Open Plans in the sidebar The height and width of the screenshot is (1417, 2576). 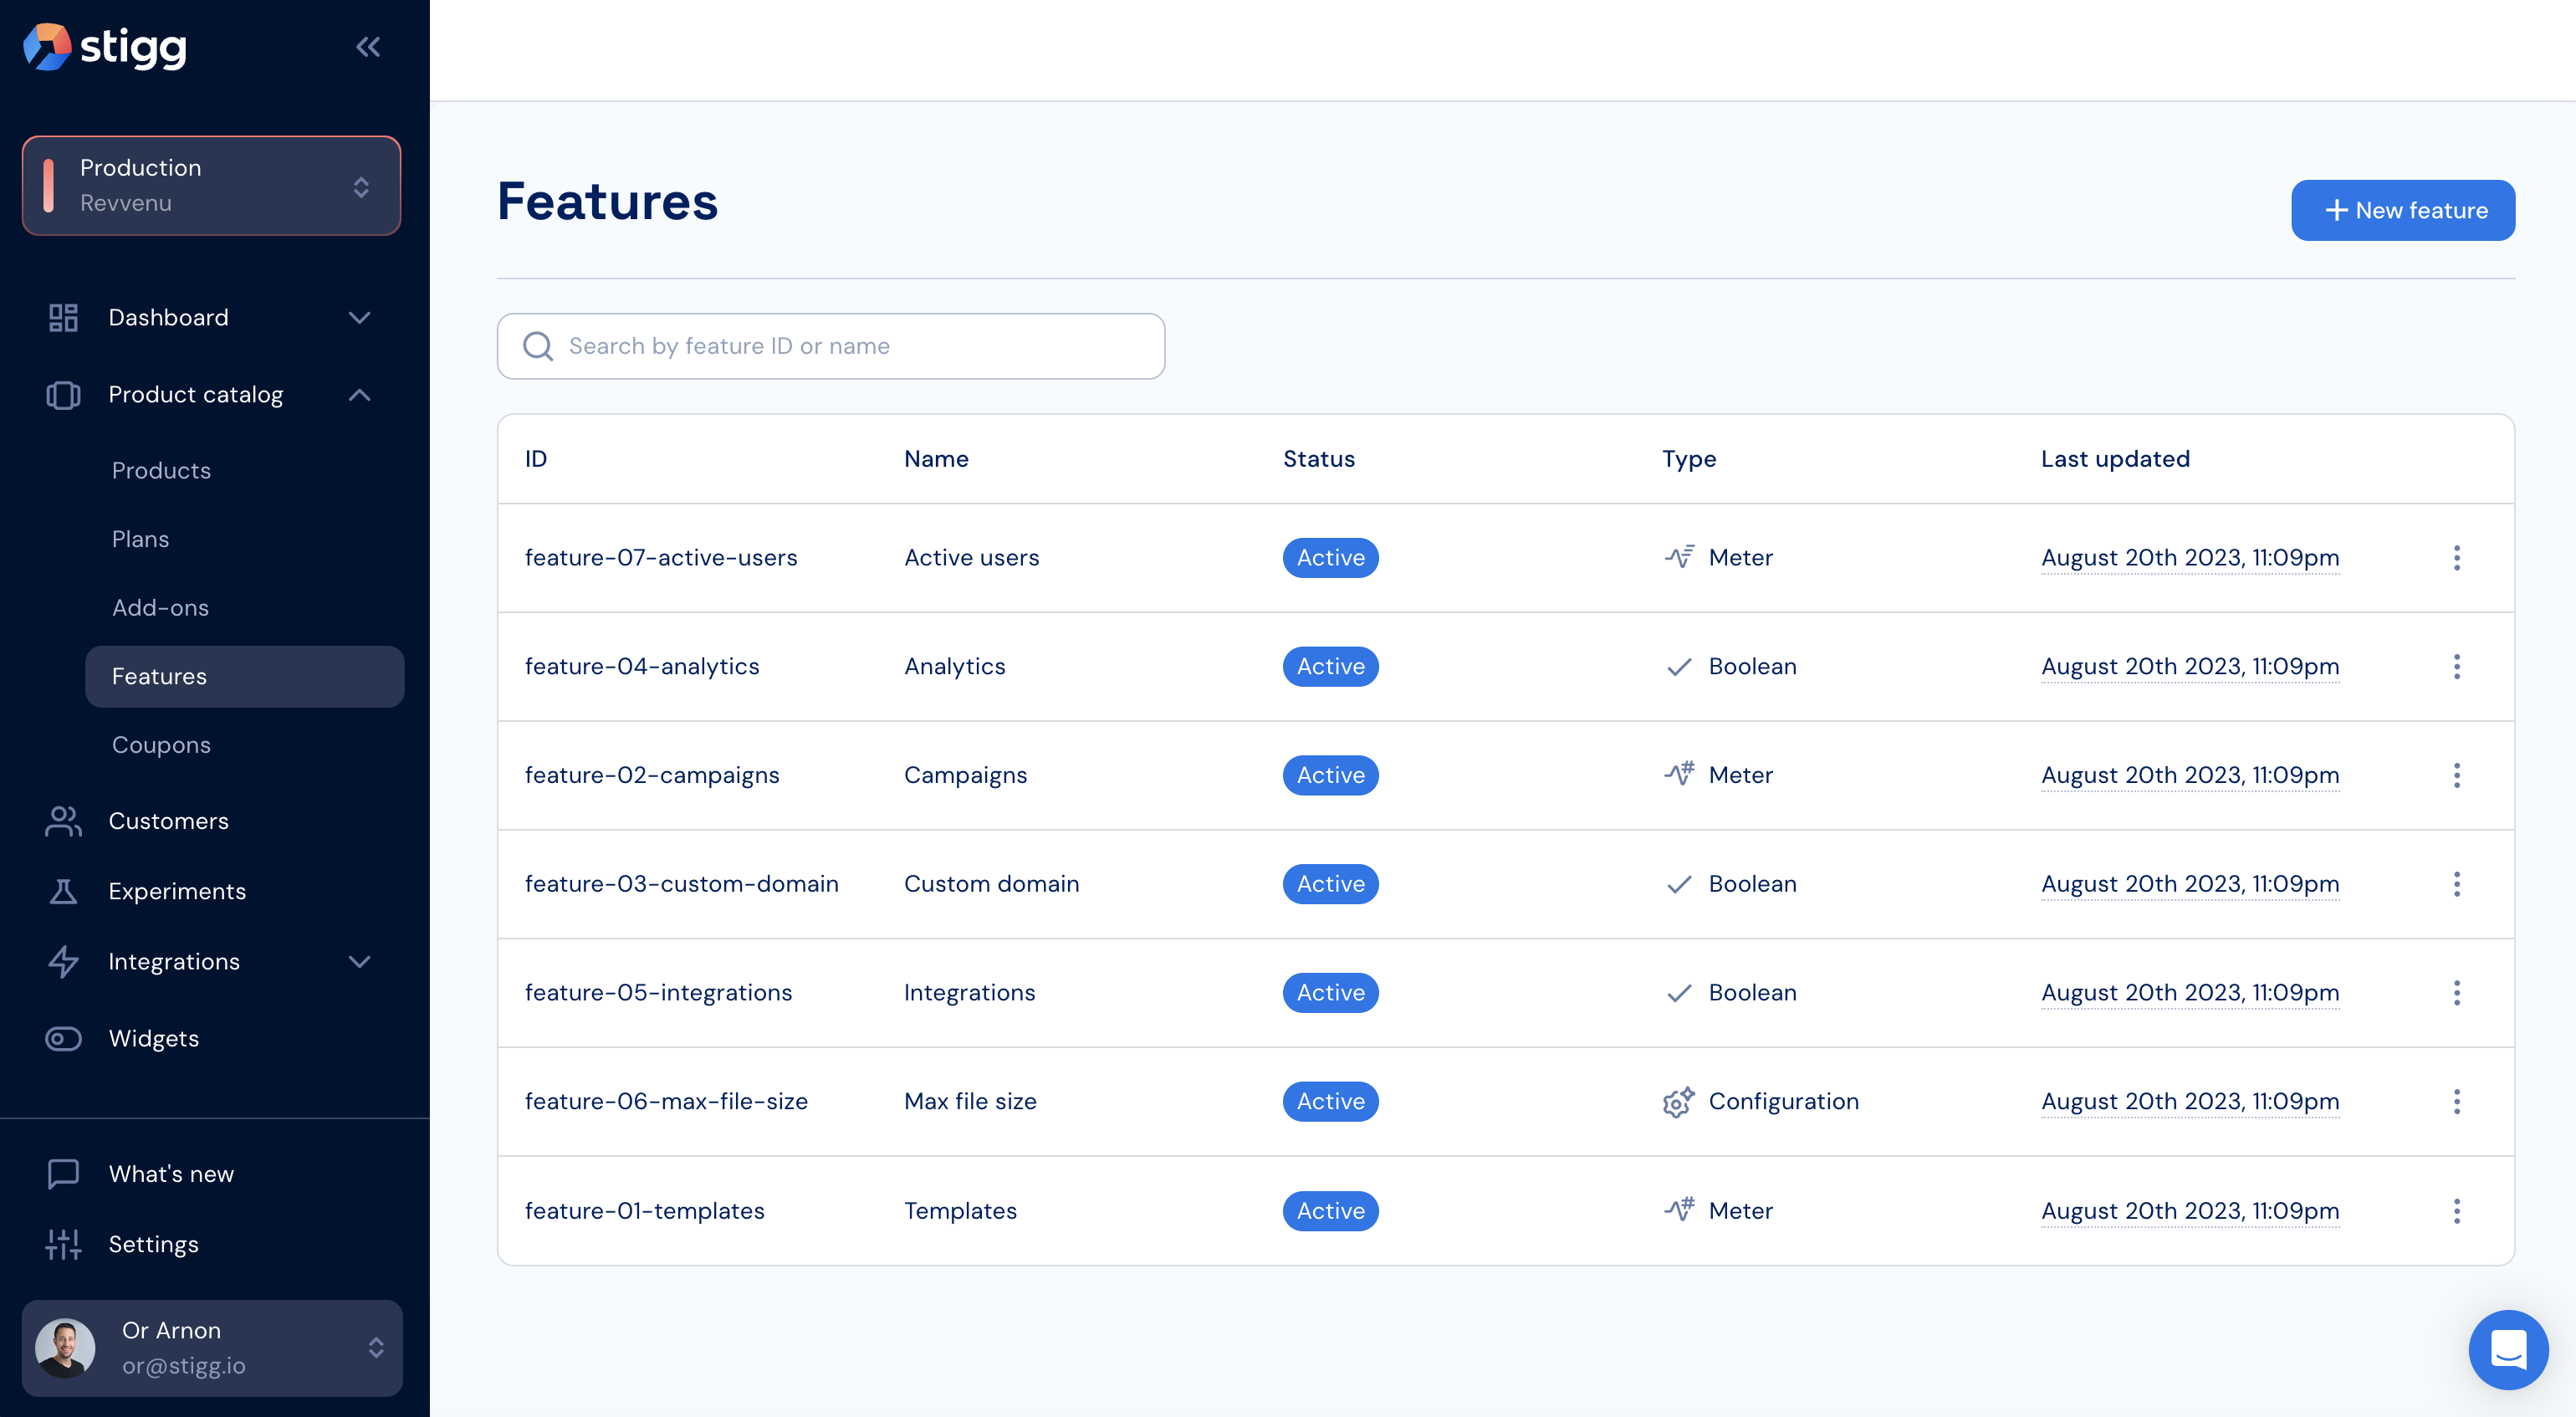pos(140,539)
